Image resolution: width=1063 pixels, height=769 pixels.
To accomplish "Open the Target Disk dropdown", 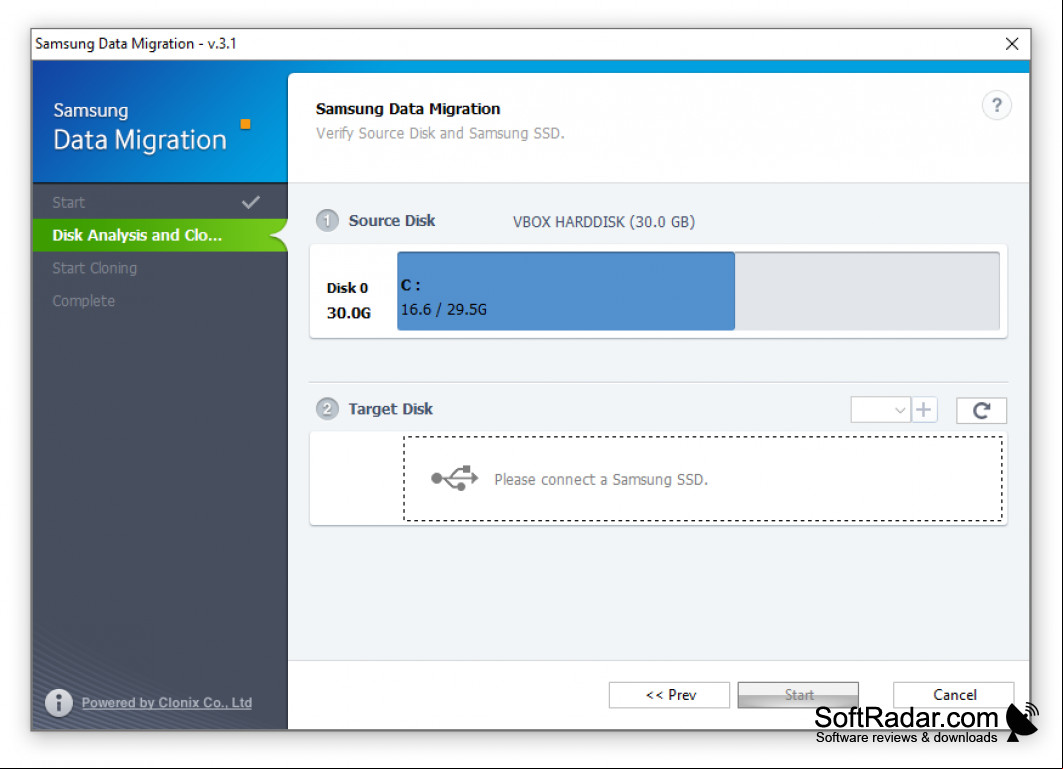I will point(880,410).
